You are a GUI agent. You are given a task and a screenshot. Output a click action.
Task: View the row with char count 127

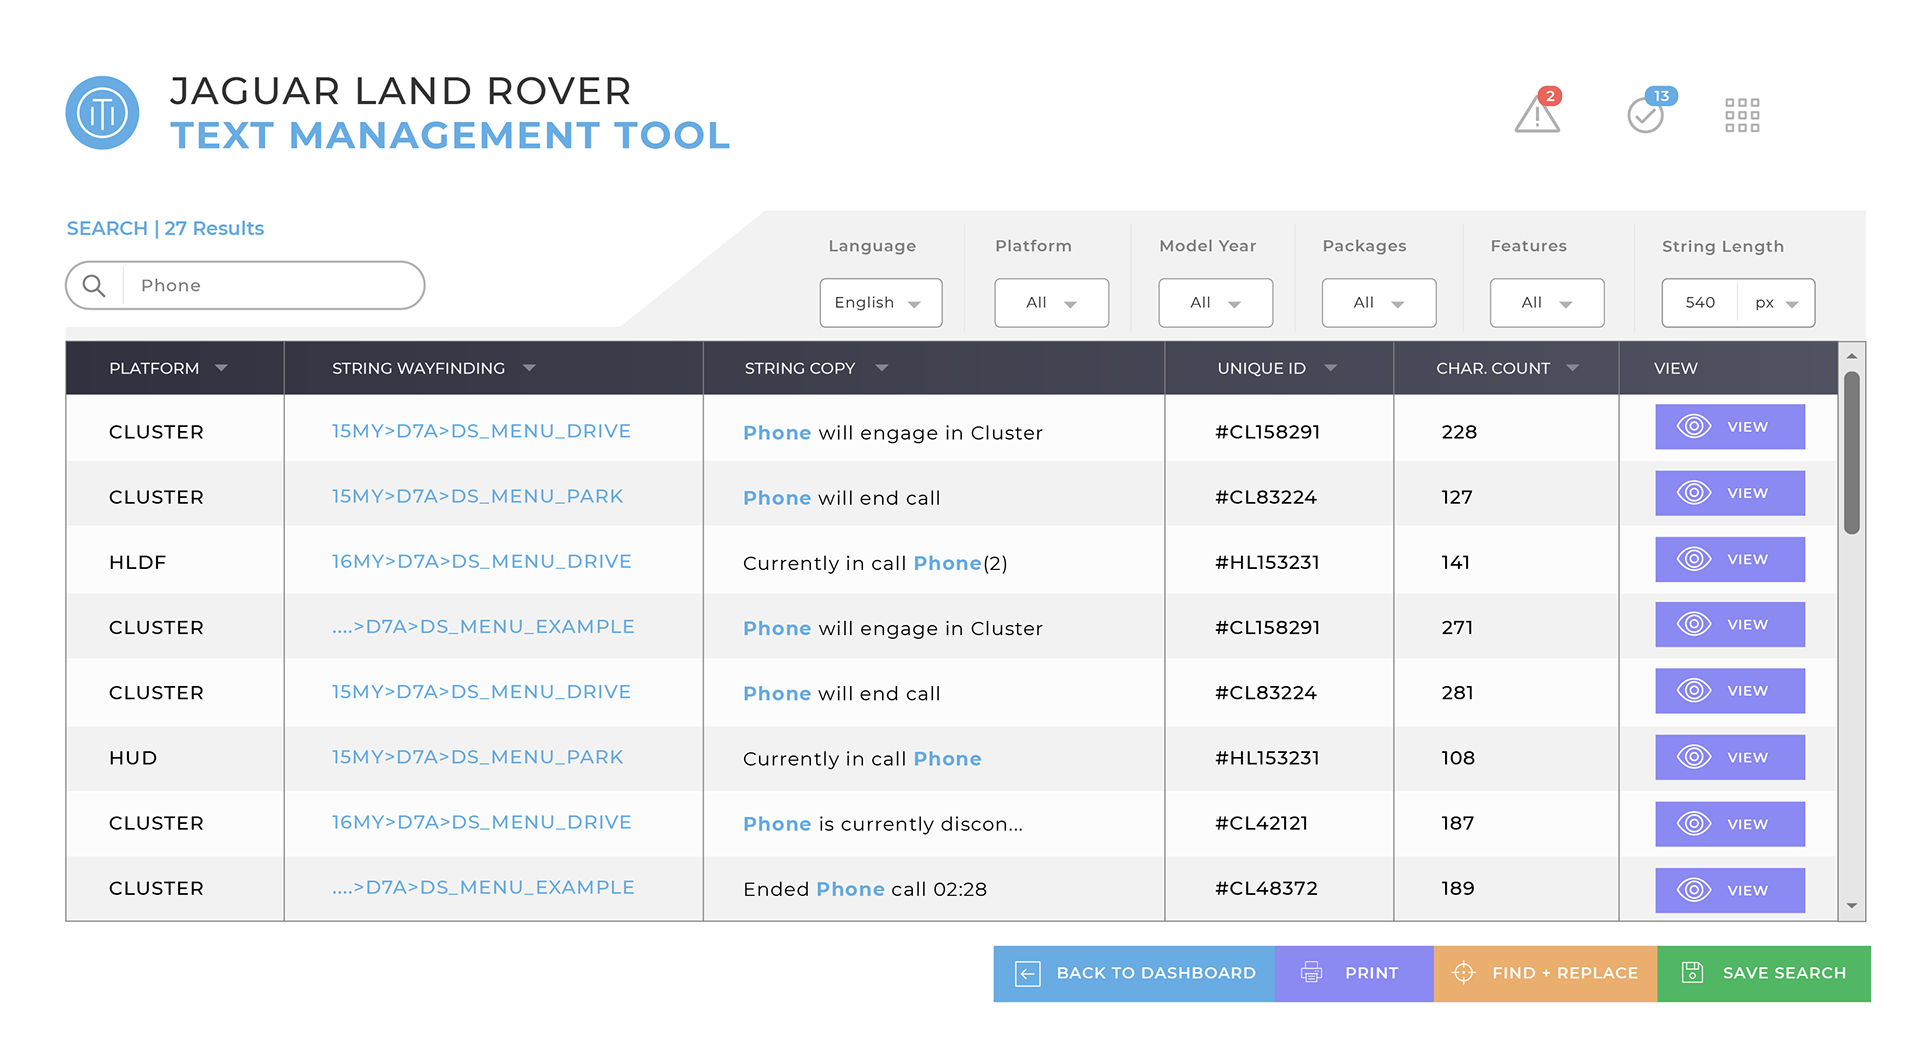[x=1730, y=493]
